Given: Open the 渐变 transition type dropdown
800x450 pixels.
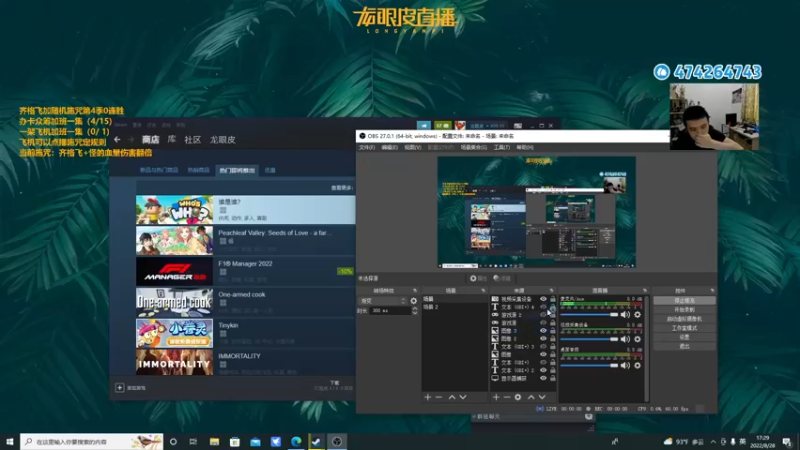Looking at the screenshot, I should point(383,301).
